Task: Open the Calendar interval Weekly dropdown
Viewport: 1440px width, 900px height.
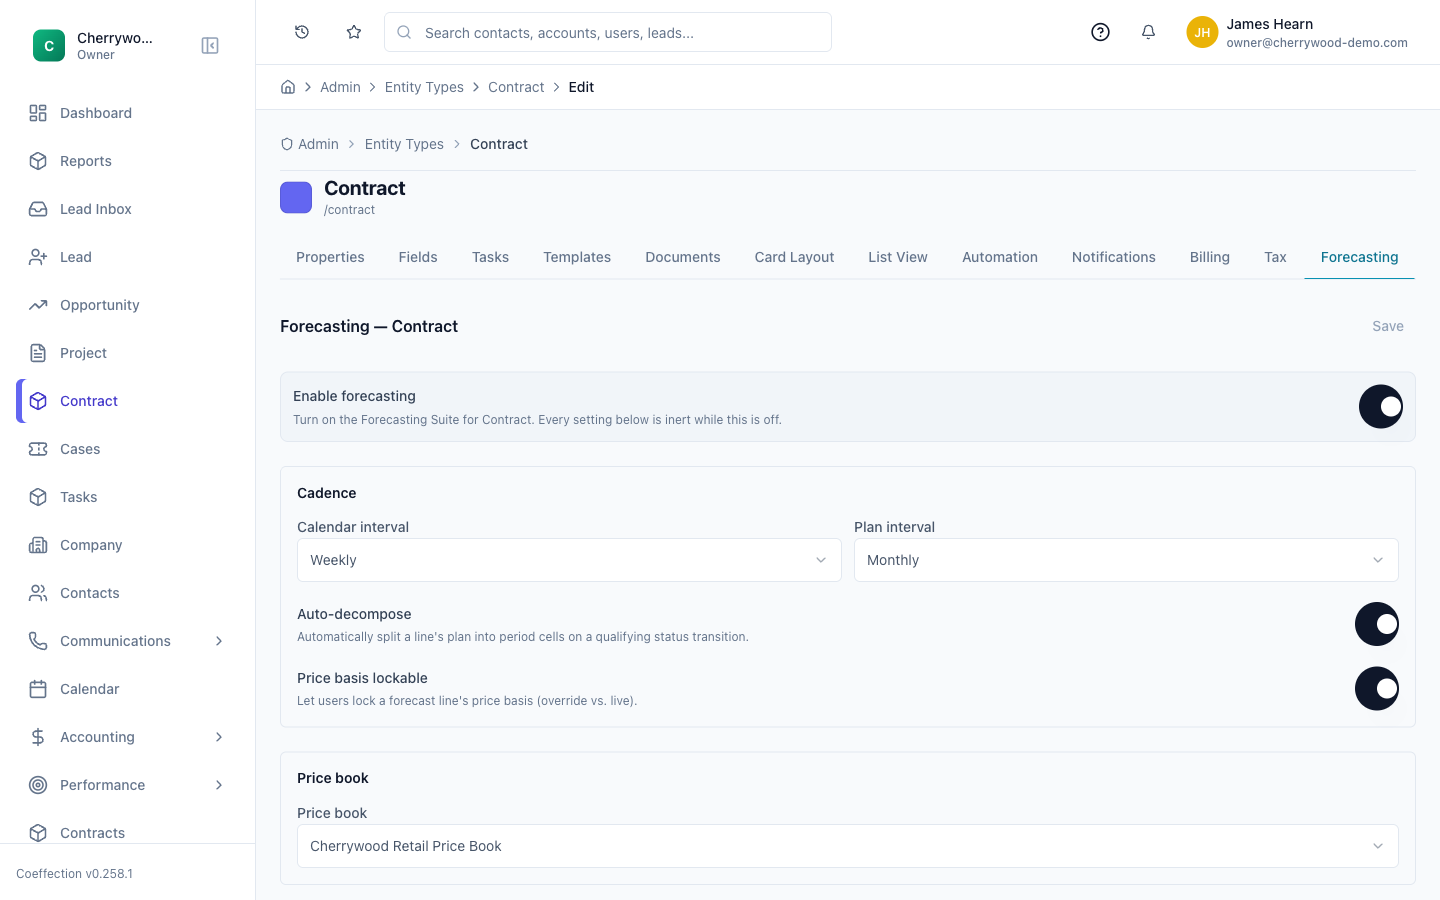Action: [569, 560]
